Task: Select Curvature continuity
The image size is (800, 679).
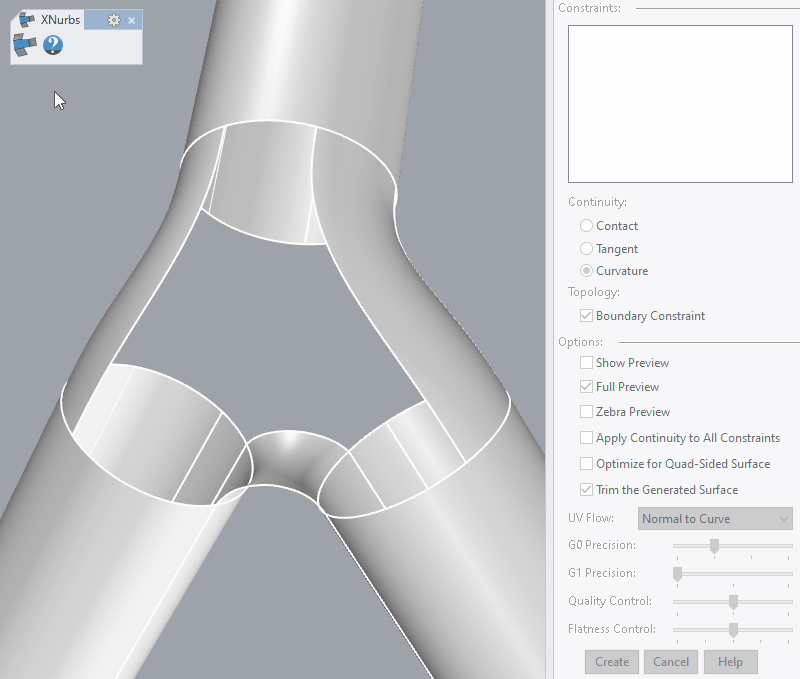Action: tap(587, 270)
